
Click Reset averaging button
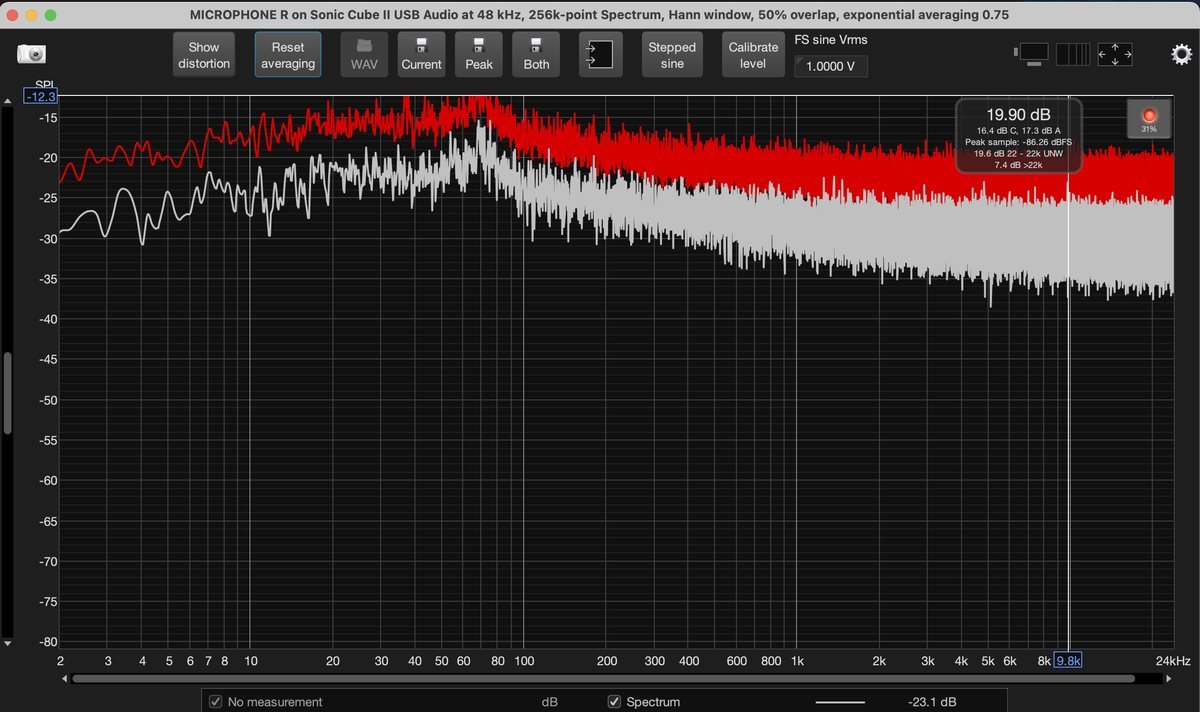click(x=288, y=55)
